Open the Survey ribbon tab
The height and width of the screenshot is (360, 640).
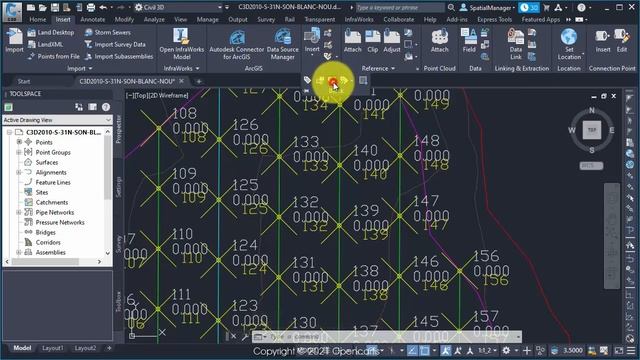(x=266, y=19)
